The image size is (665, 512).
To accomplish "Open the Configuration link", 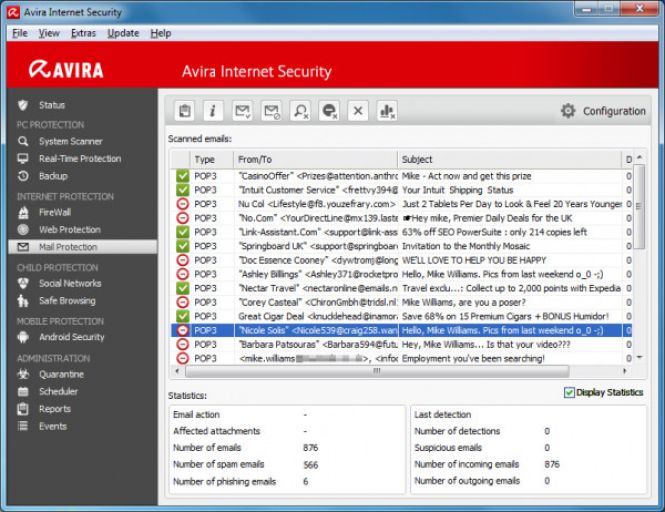I will pos(614,111).
